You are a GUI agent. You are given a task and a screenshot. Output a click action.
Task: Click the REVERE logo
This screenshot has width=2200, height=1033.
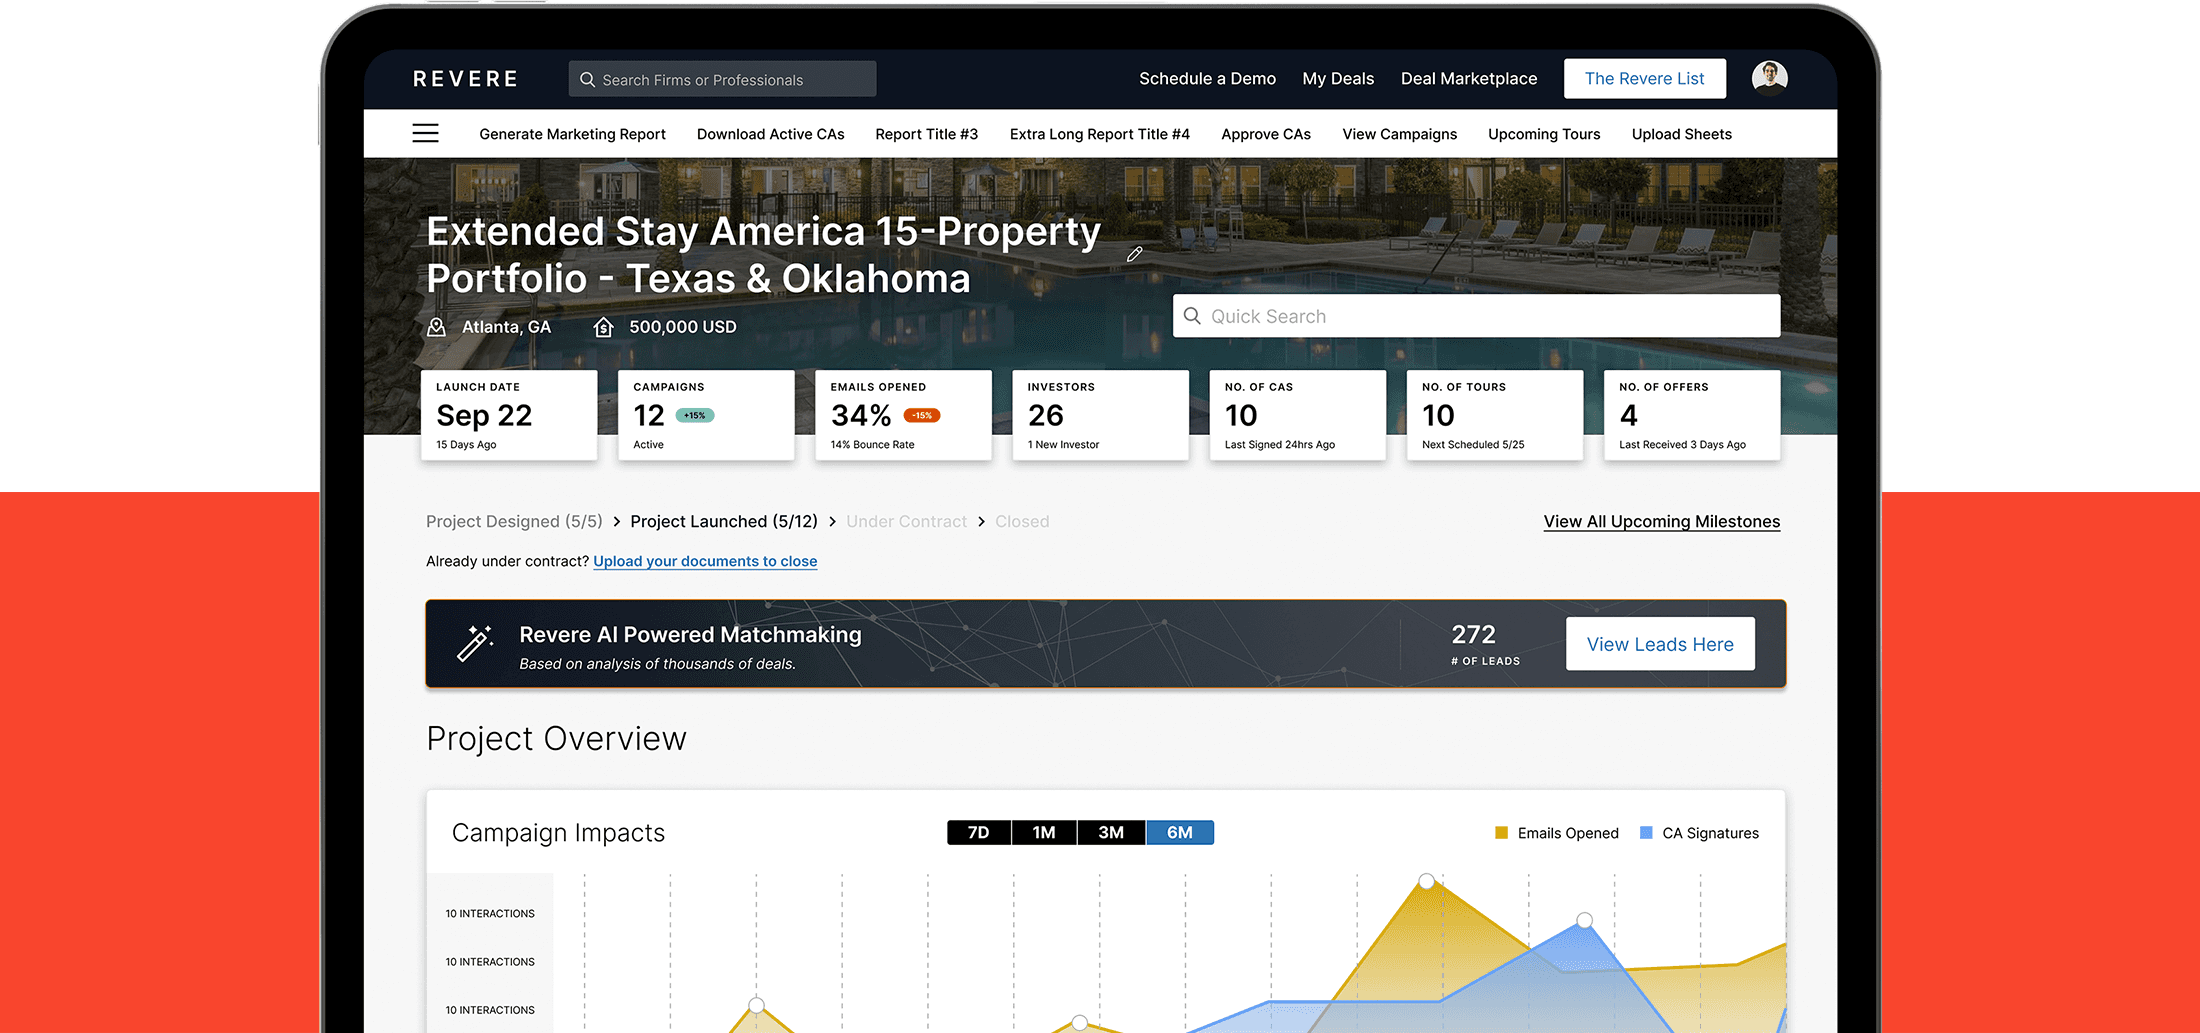tap(466, 79)
